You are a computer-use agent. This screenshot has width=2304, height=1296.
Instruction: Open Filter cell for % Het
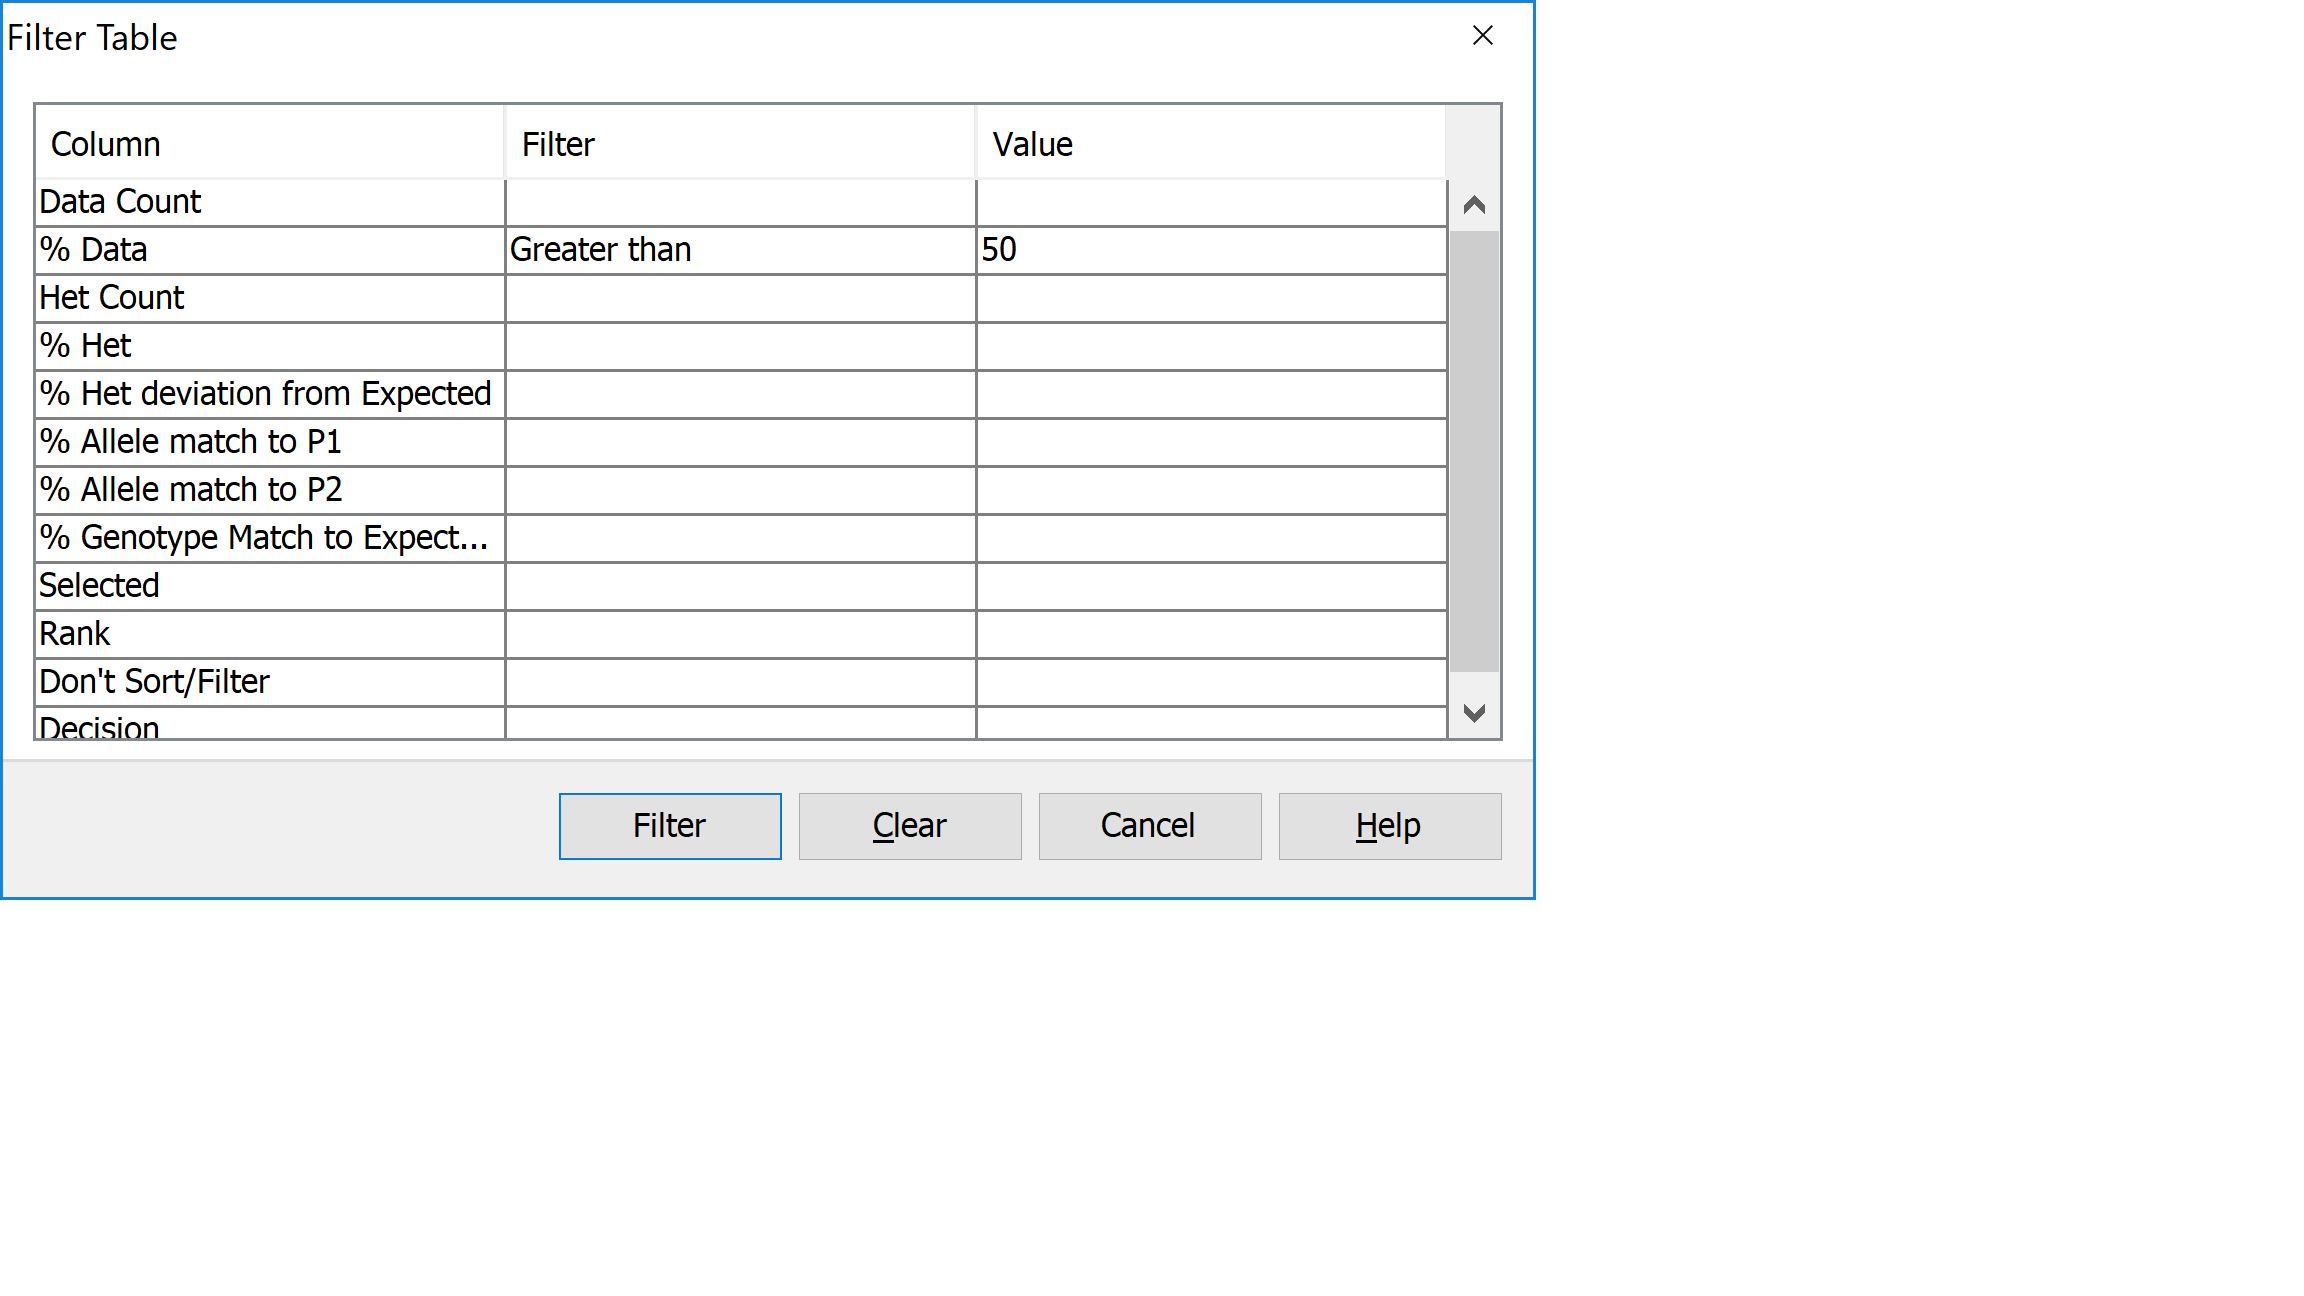tap(740, 346)
